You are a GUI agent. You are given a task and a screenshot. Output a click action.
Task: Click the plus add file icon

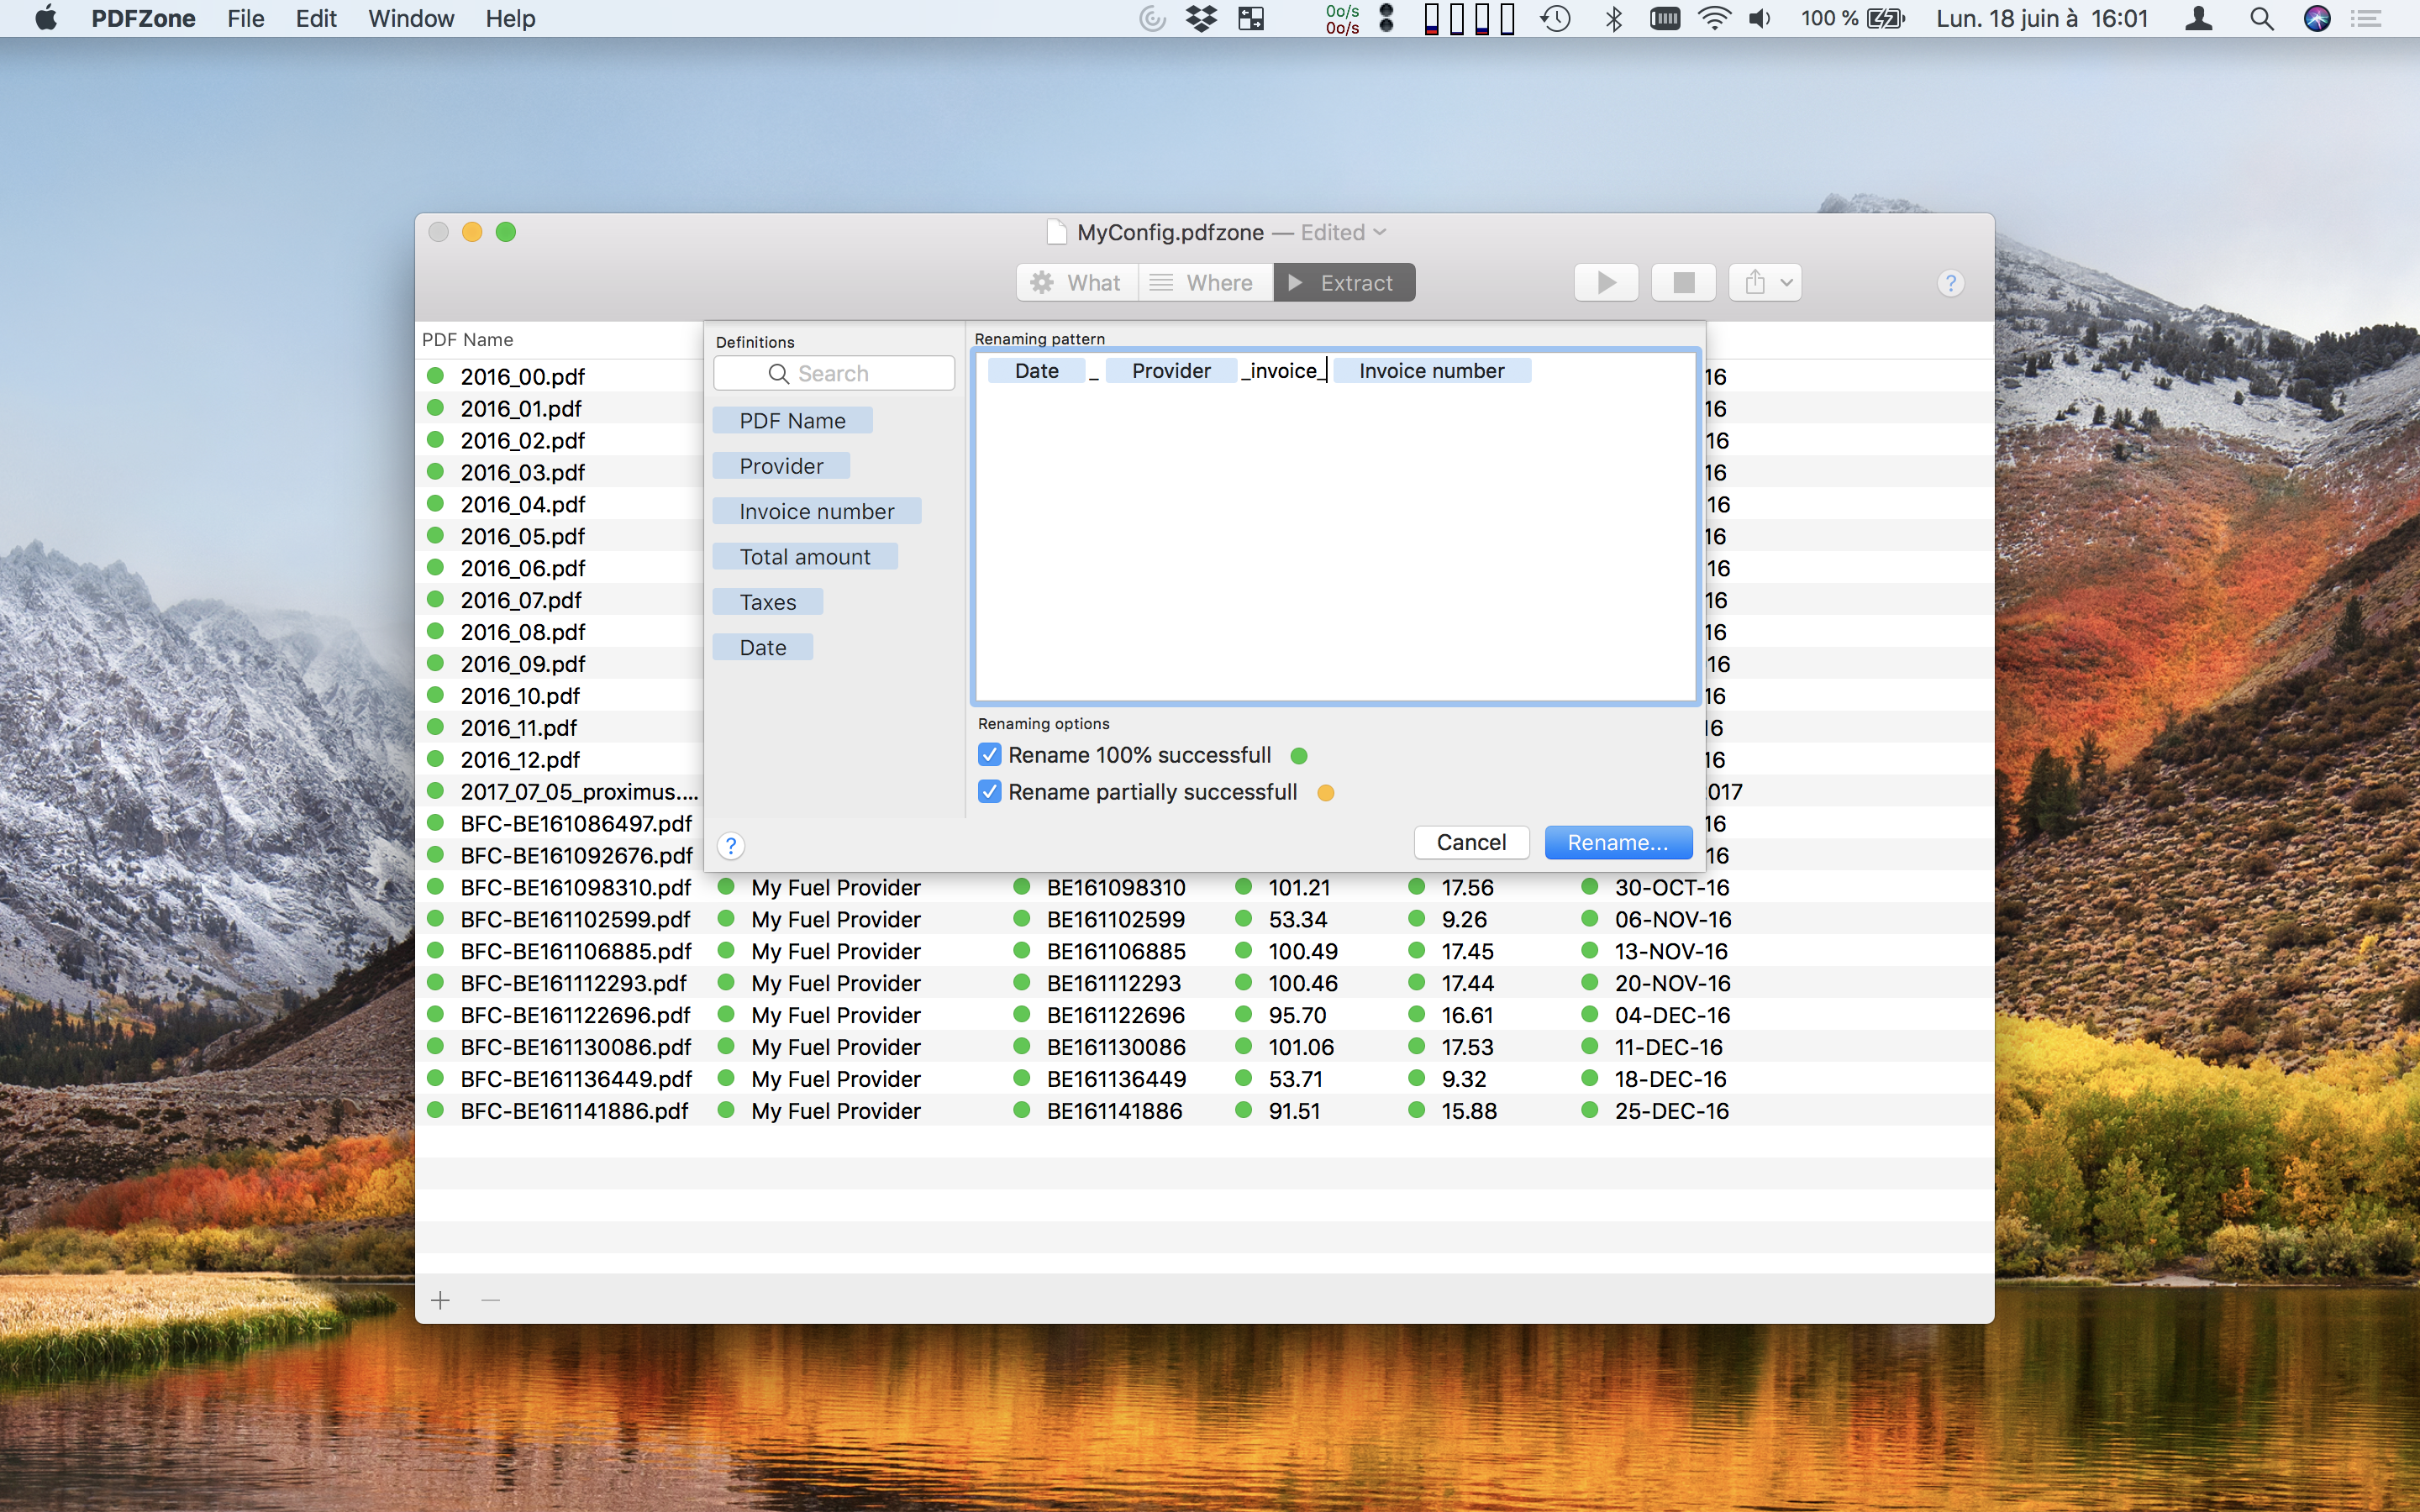click(440, 1300)
